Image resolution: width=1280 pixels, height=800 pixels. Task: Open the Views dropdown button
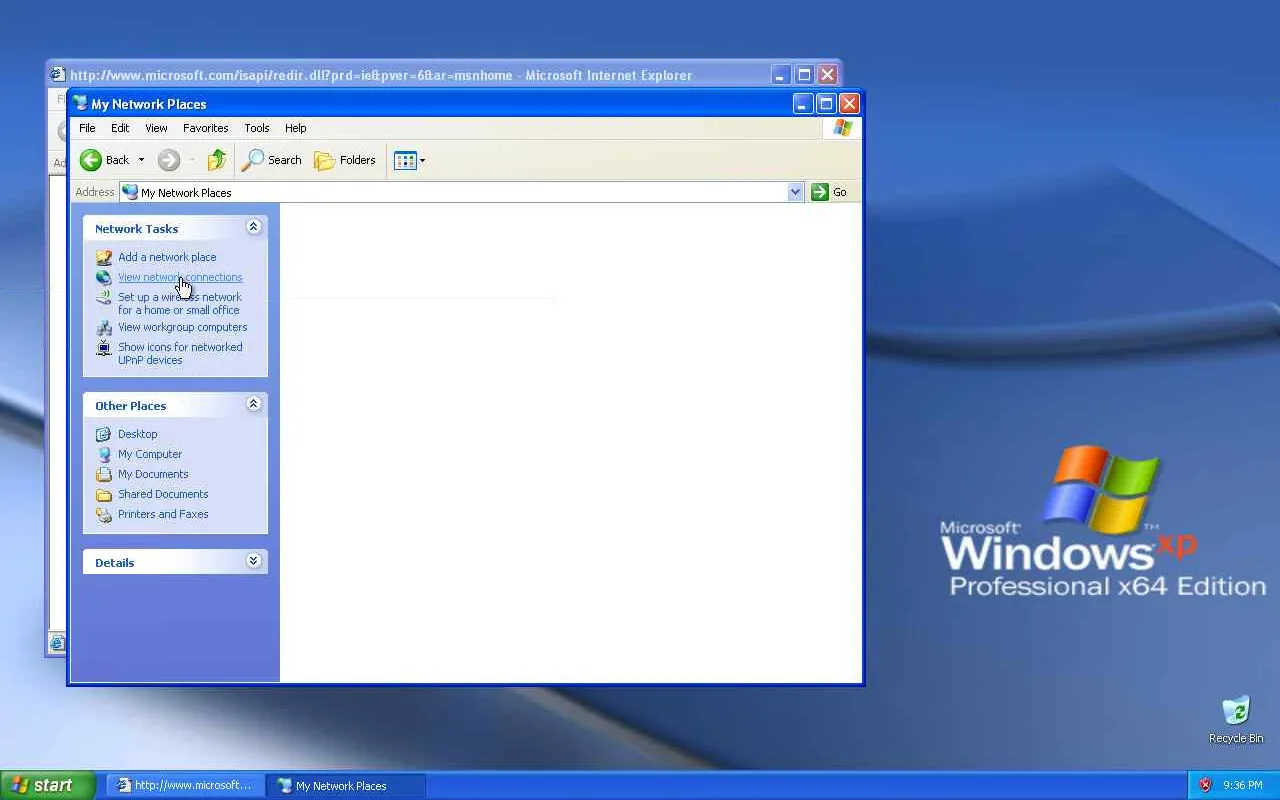409,160
